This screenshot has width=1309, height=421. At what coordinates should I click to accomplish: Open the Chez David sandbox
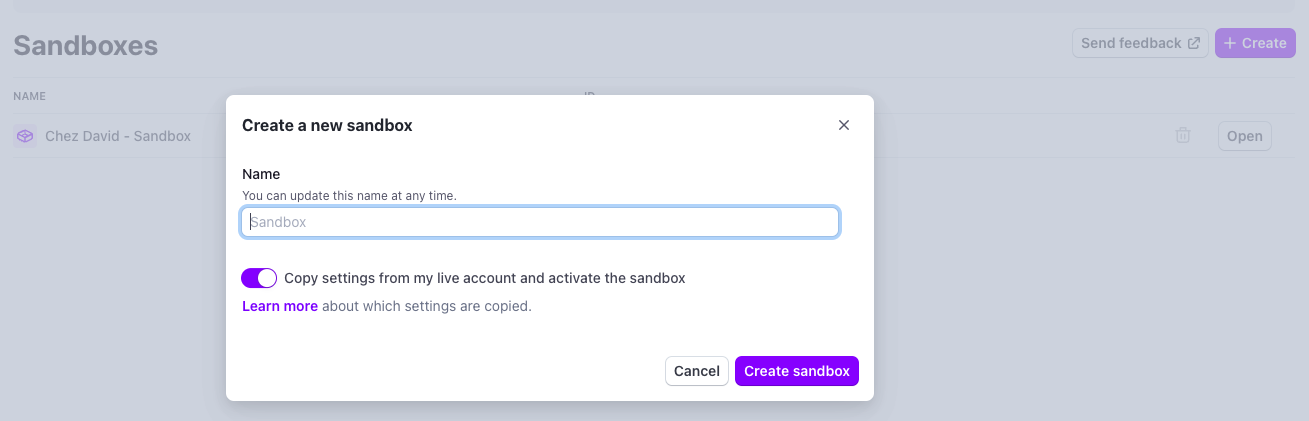tap(1244, 136)
